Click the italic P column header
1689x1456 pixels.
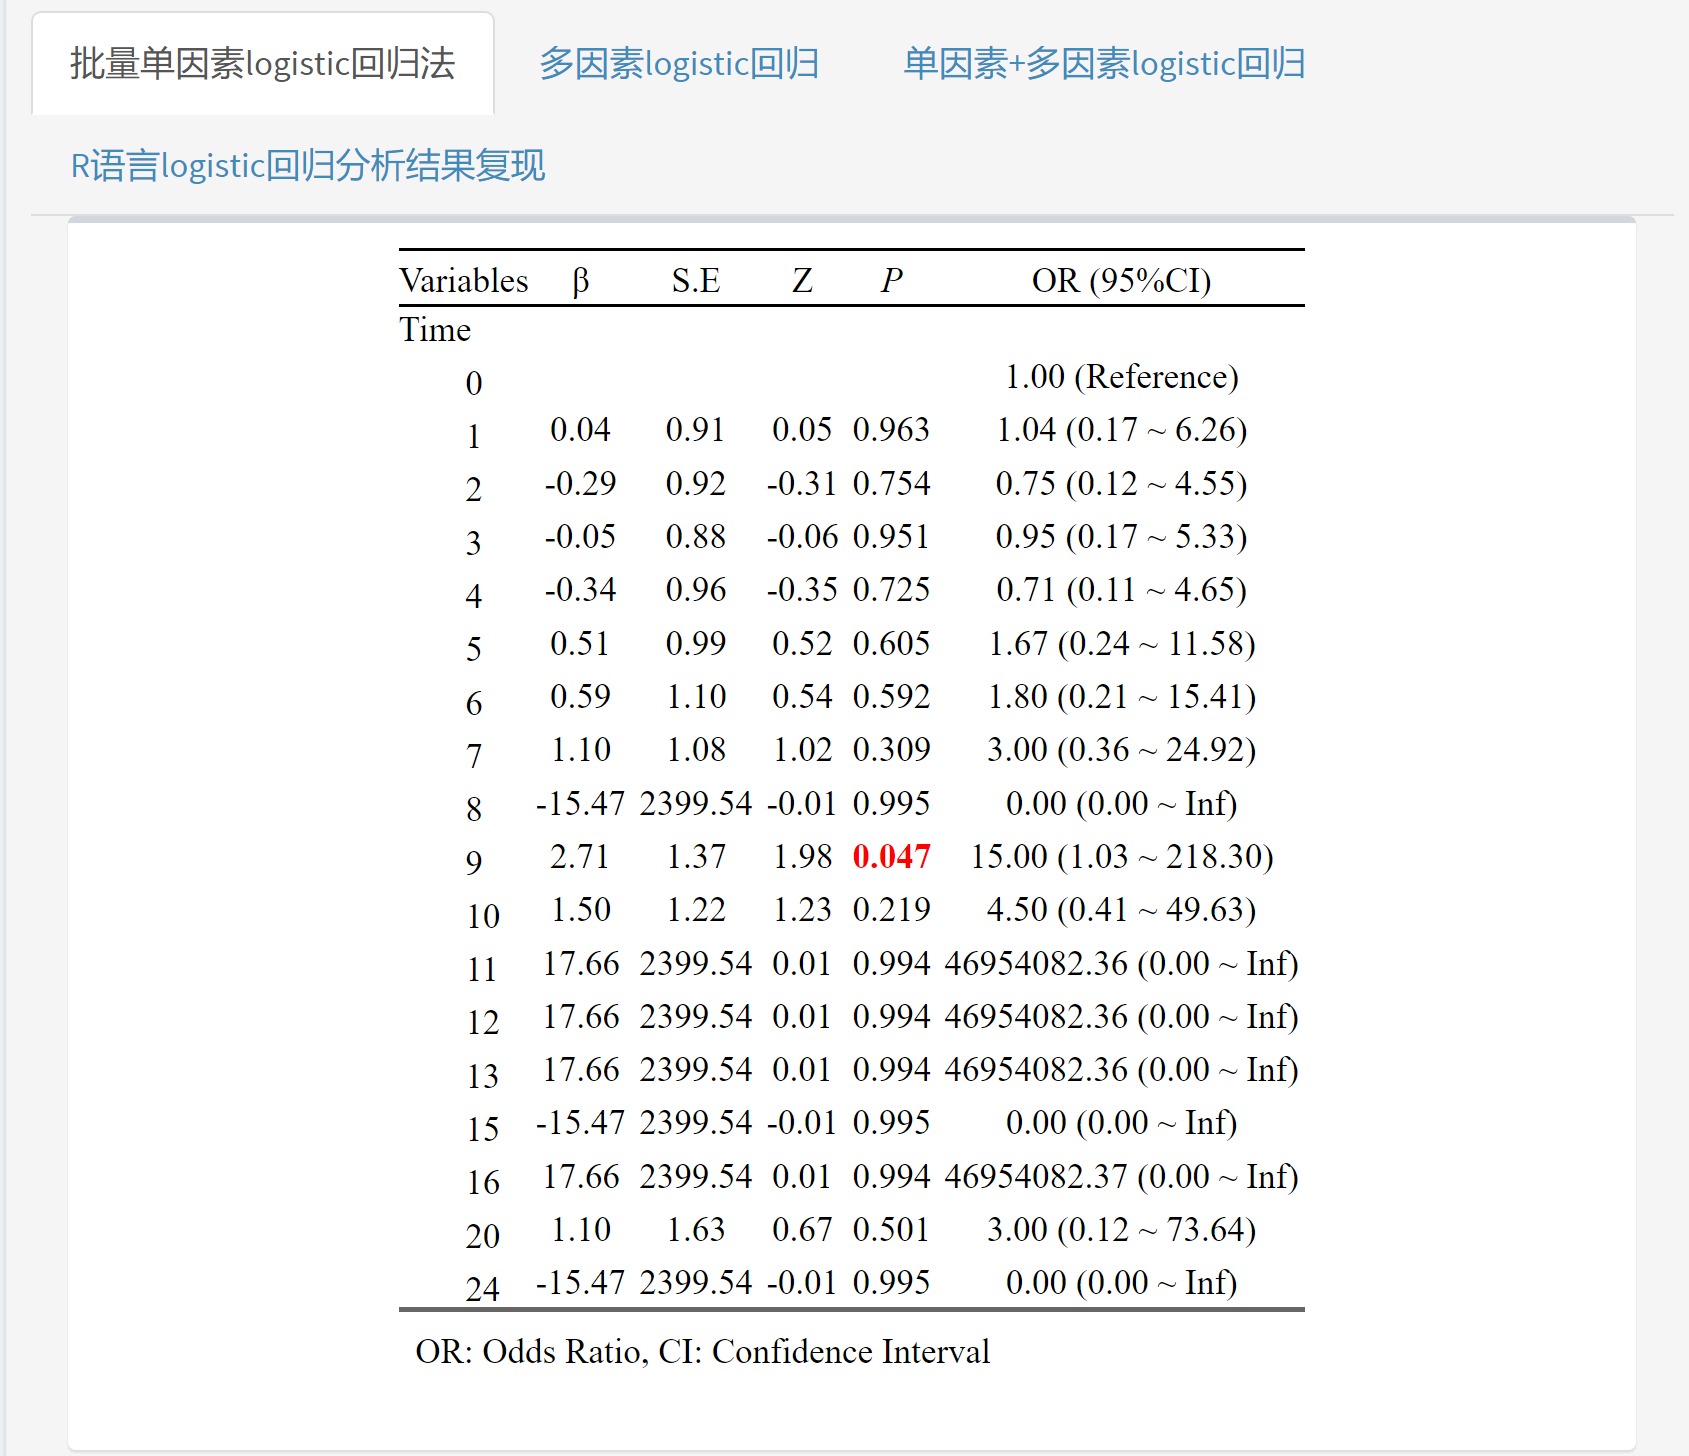pyautogui.click(x=891, y=281)
